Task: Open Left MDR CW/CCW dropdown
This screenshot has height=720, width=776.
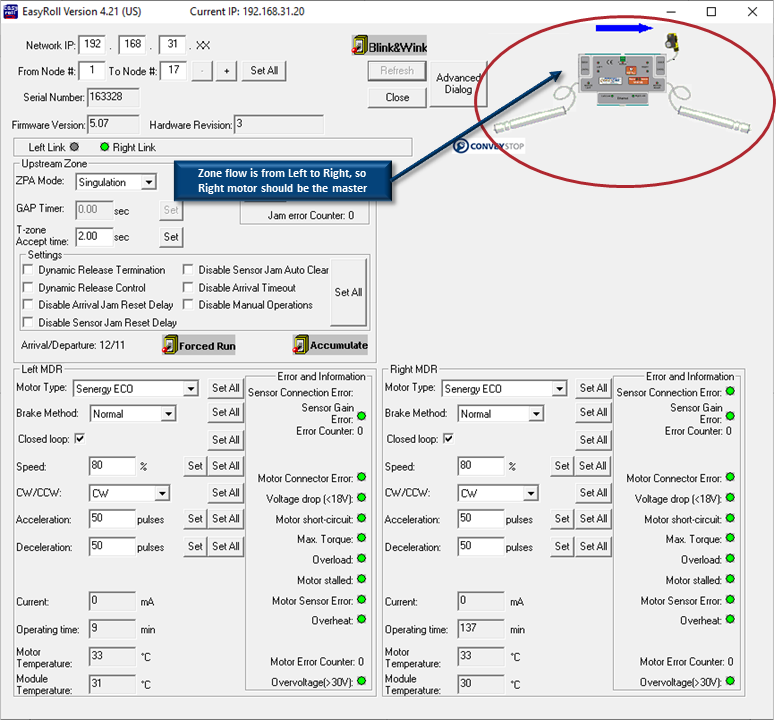Action: point(162,493)
